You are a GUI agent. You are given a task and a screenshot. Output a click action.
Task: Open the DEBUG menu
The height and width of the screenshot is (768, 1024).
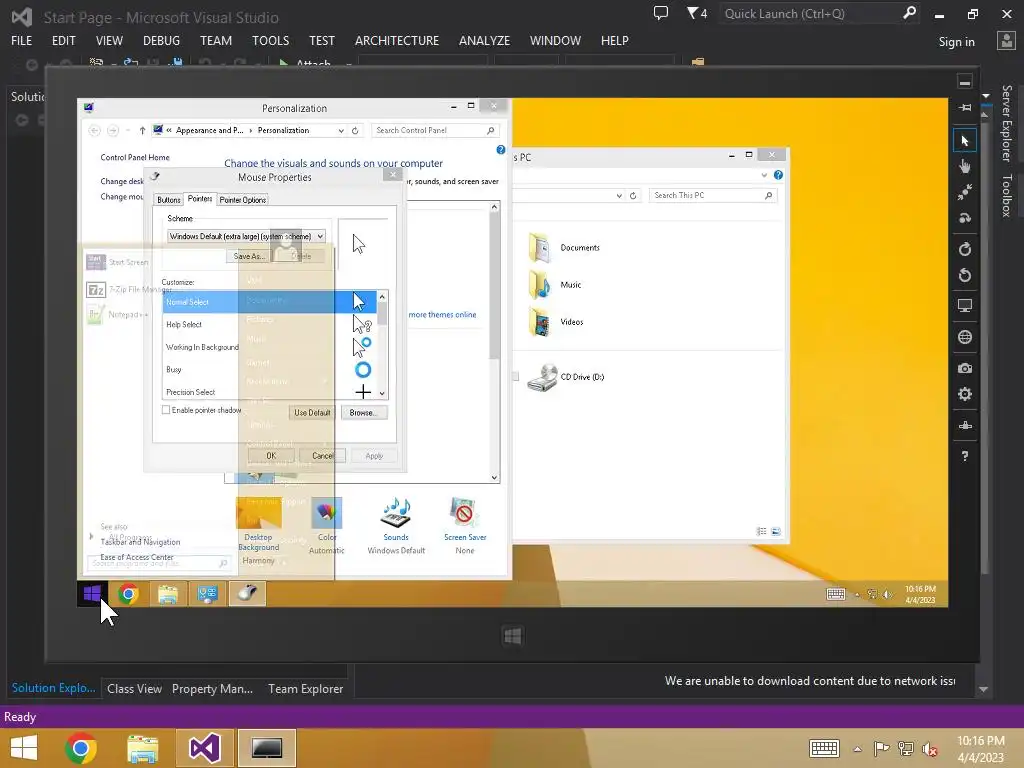[x=161, y=40]
